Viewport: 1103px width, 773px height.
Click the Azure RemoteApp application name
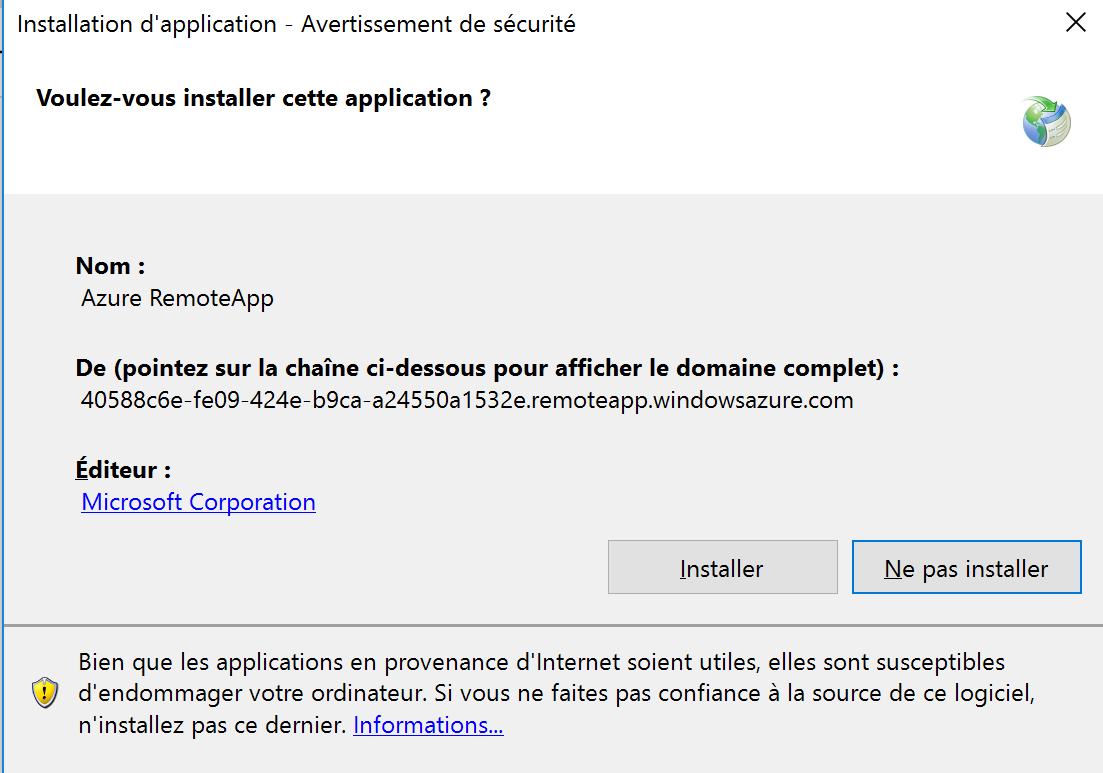pyautogui.click(x=177, y=298)
